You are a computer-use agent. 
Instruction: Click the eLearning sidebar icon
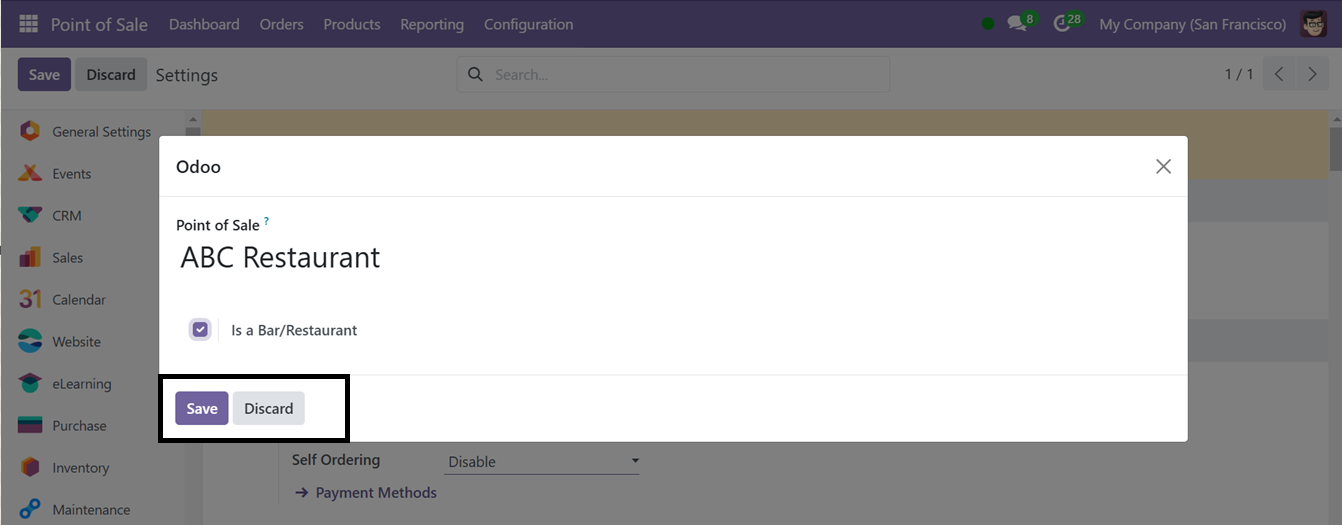tap(30, 383)
